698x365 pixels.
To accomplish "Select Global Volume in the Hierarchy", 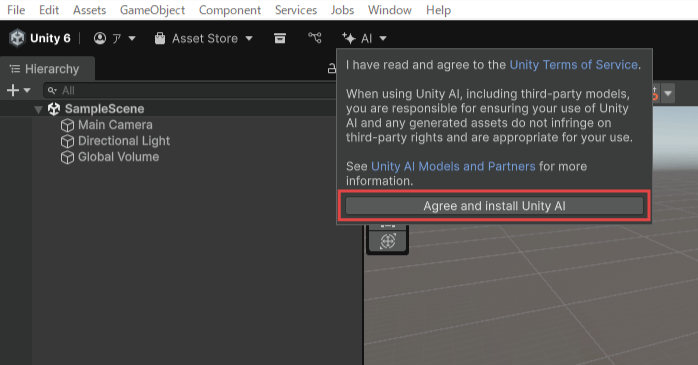I will tap(118, 157).
